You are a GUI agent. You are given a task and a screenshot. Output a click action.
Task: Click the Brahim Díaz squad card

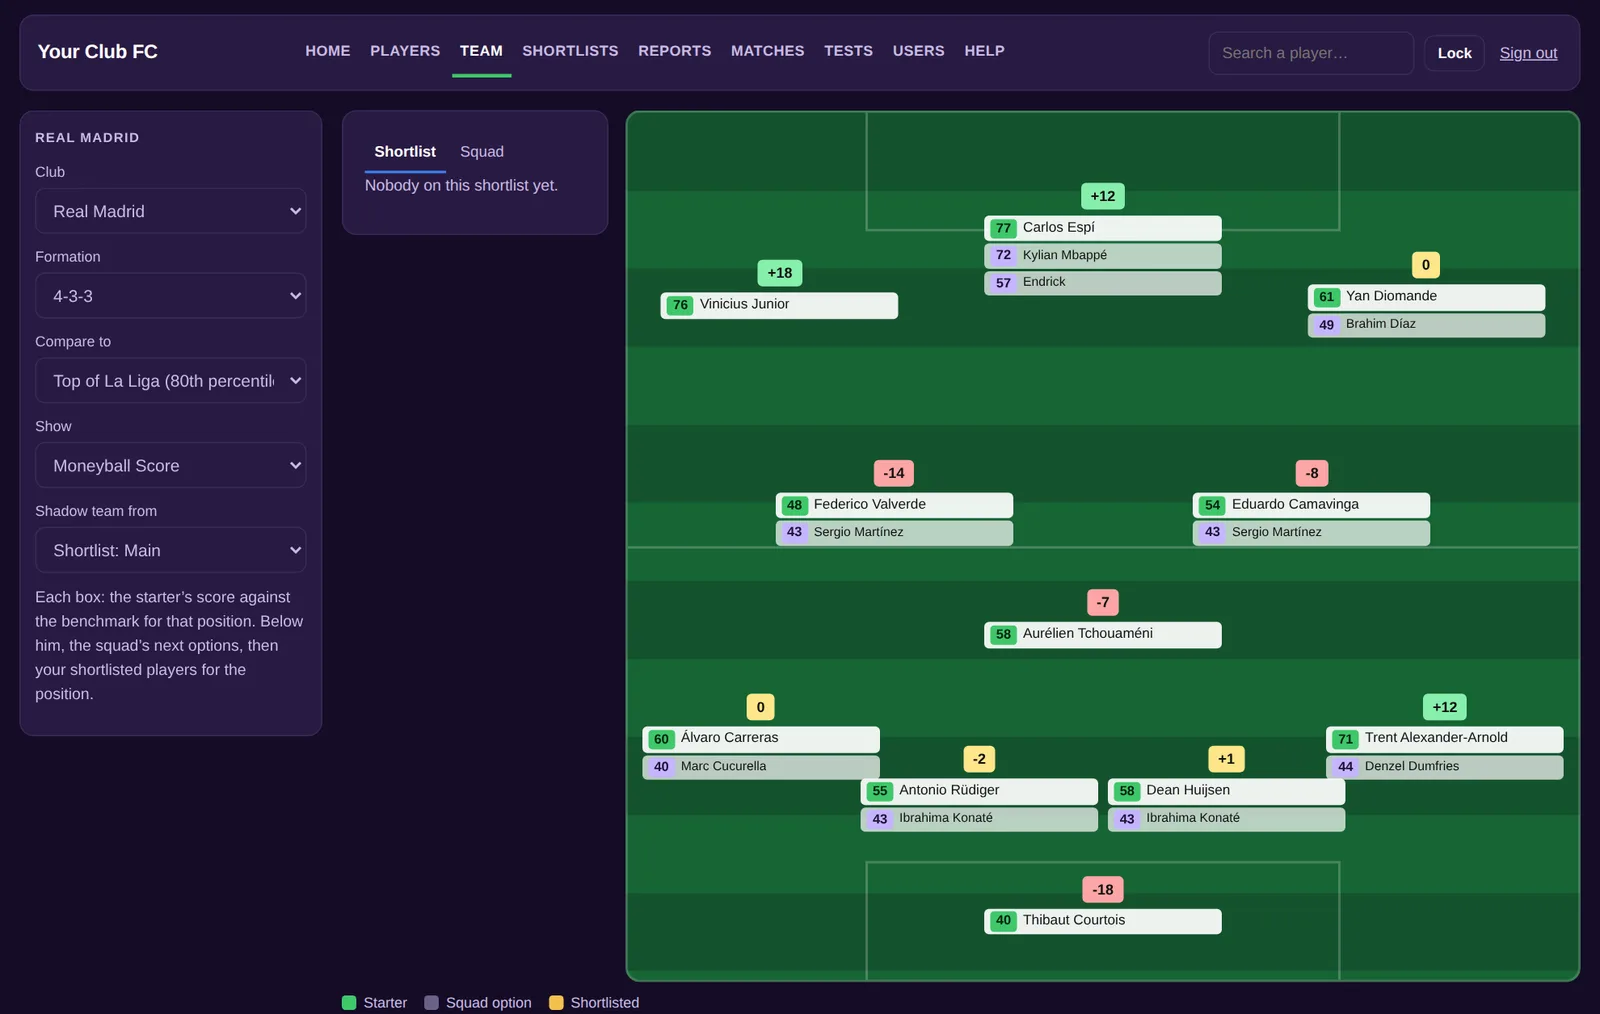pos(1426,325)
